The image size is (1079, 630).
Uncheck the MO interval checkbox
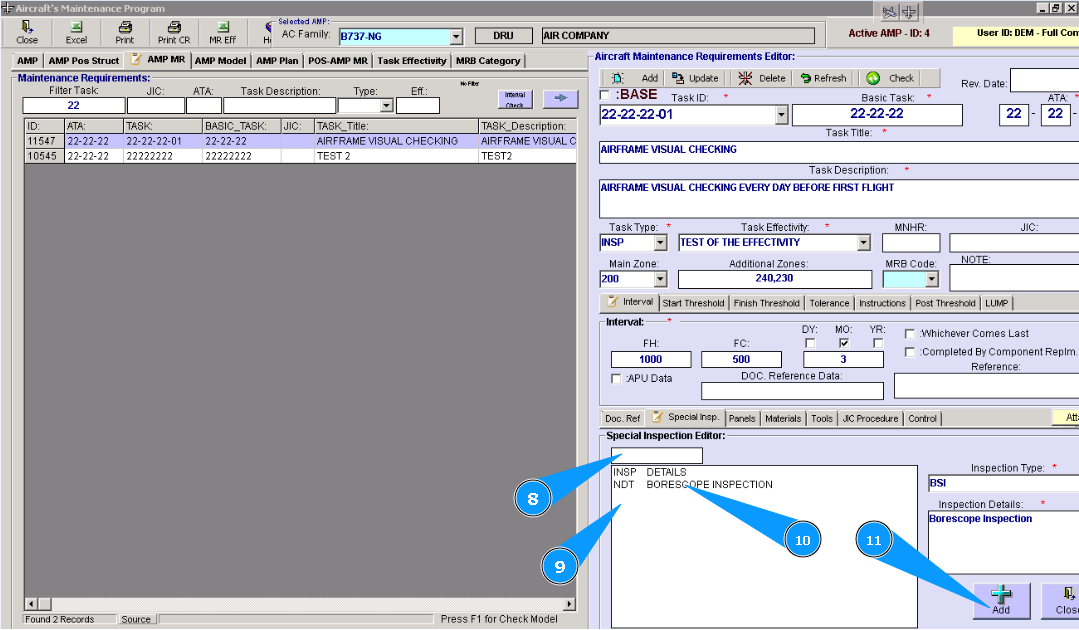(x=844, y=343)
